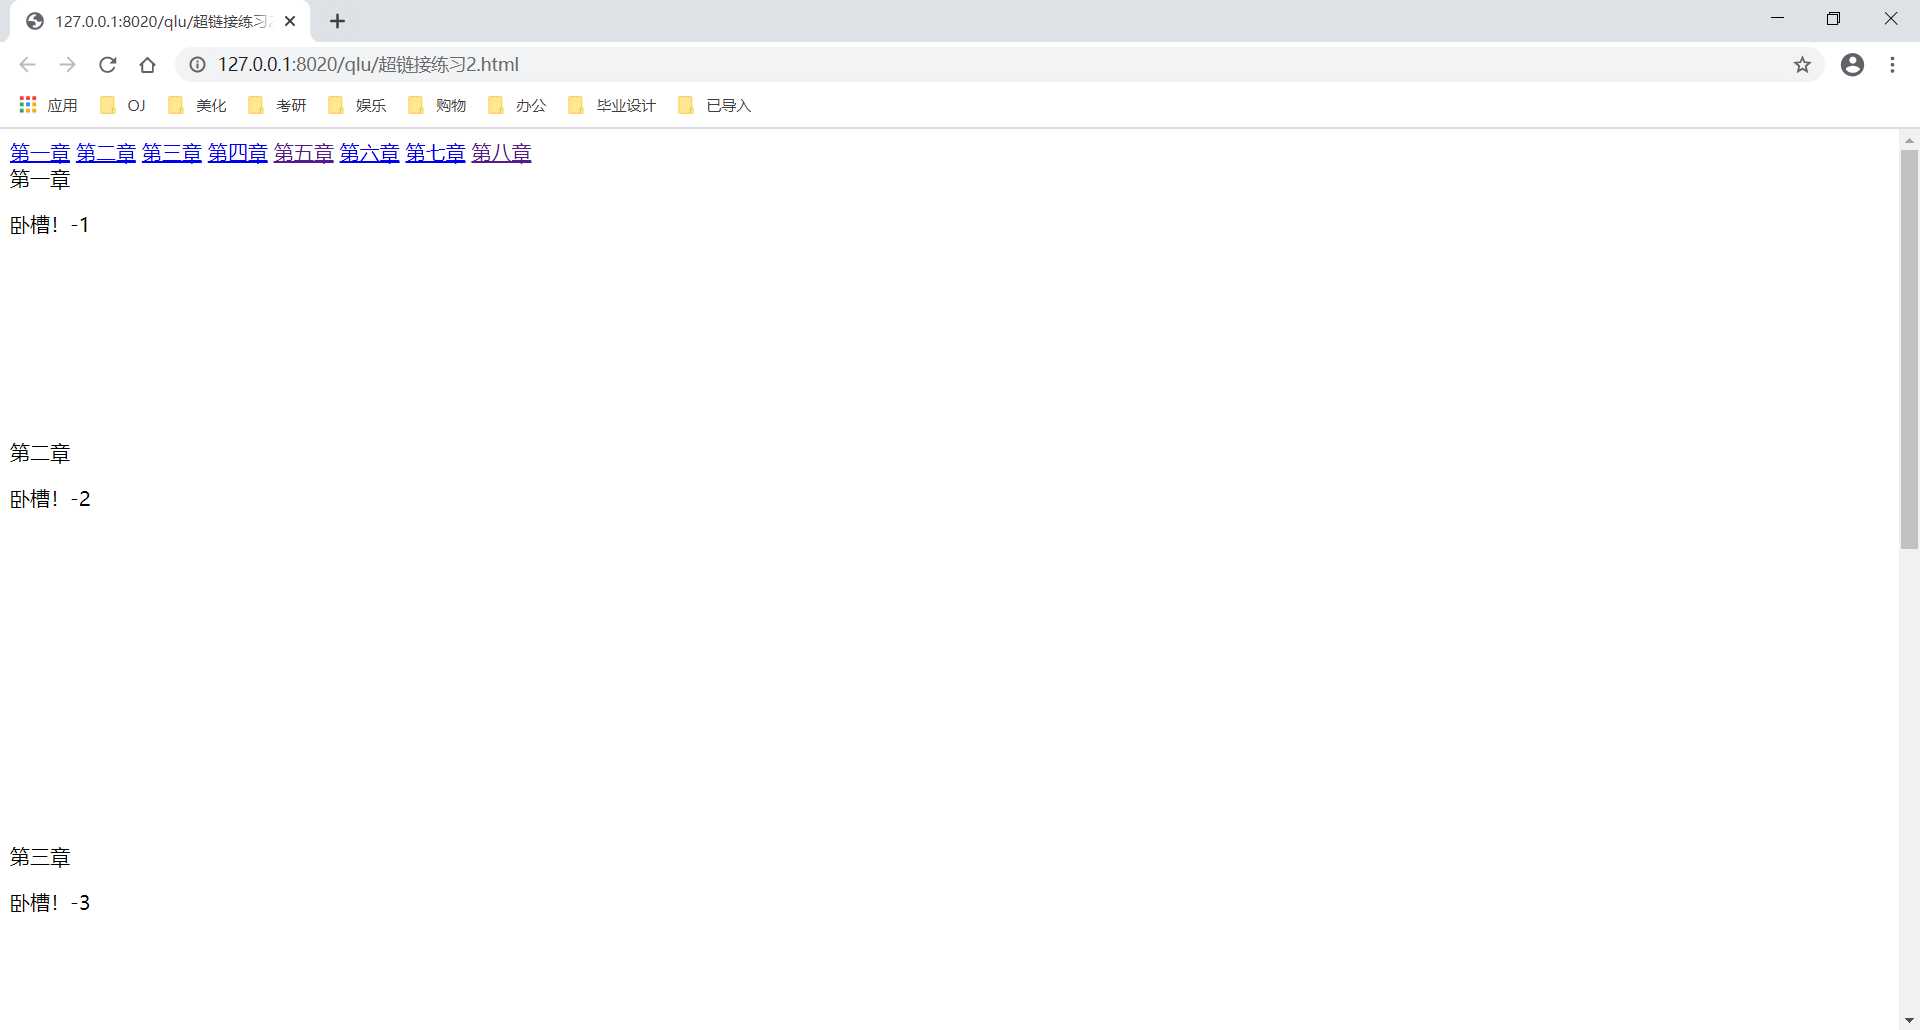Jump to the 第三章 anchor link

pyautogui.click(x=172, y=153)
